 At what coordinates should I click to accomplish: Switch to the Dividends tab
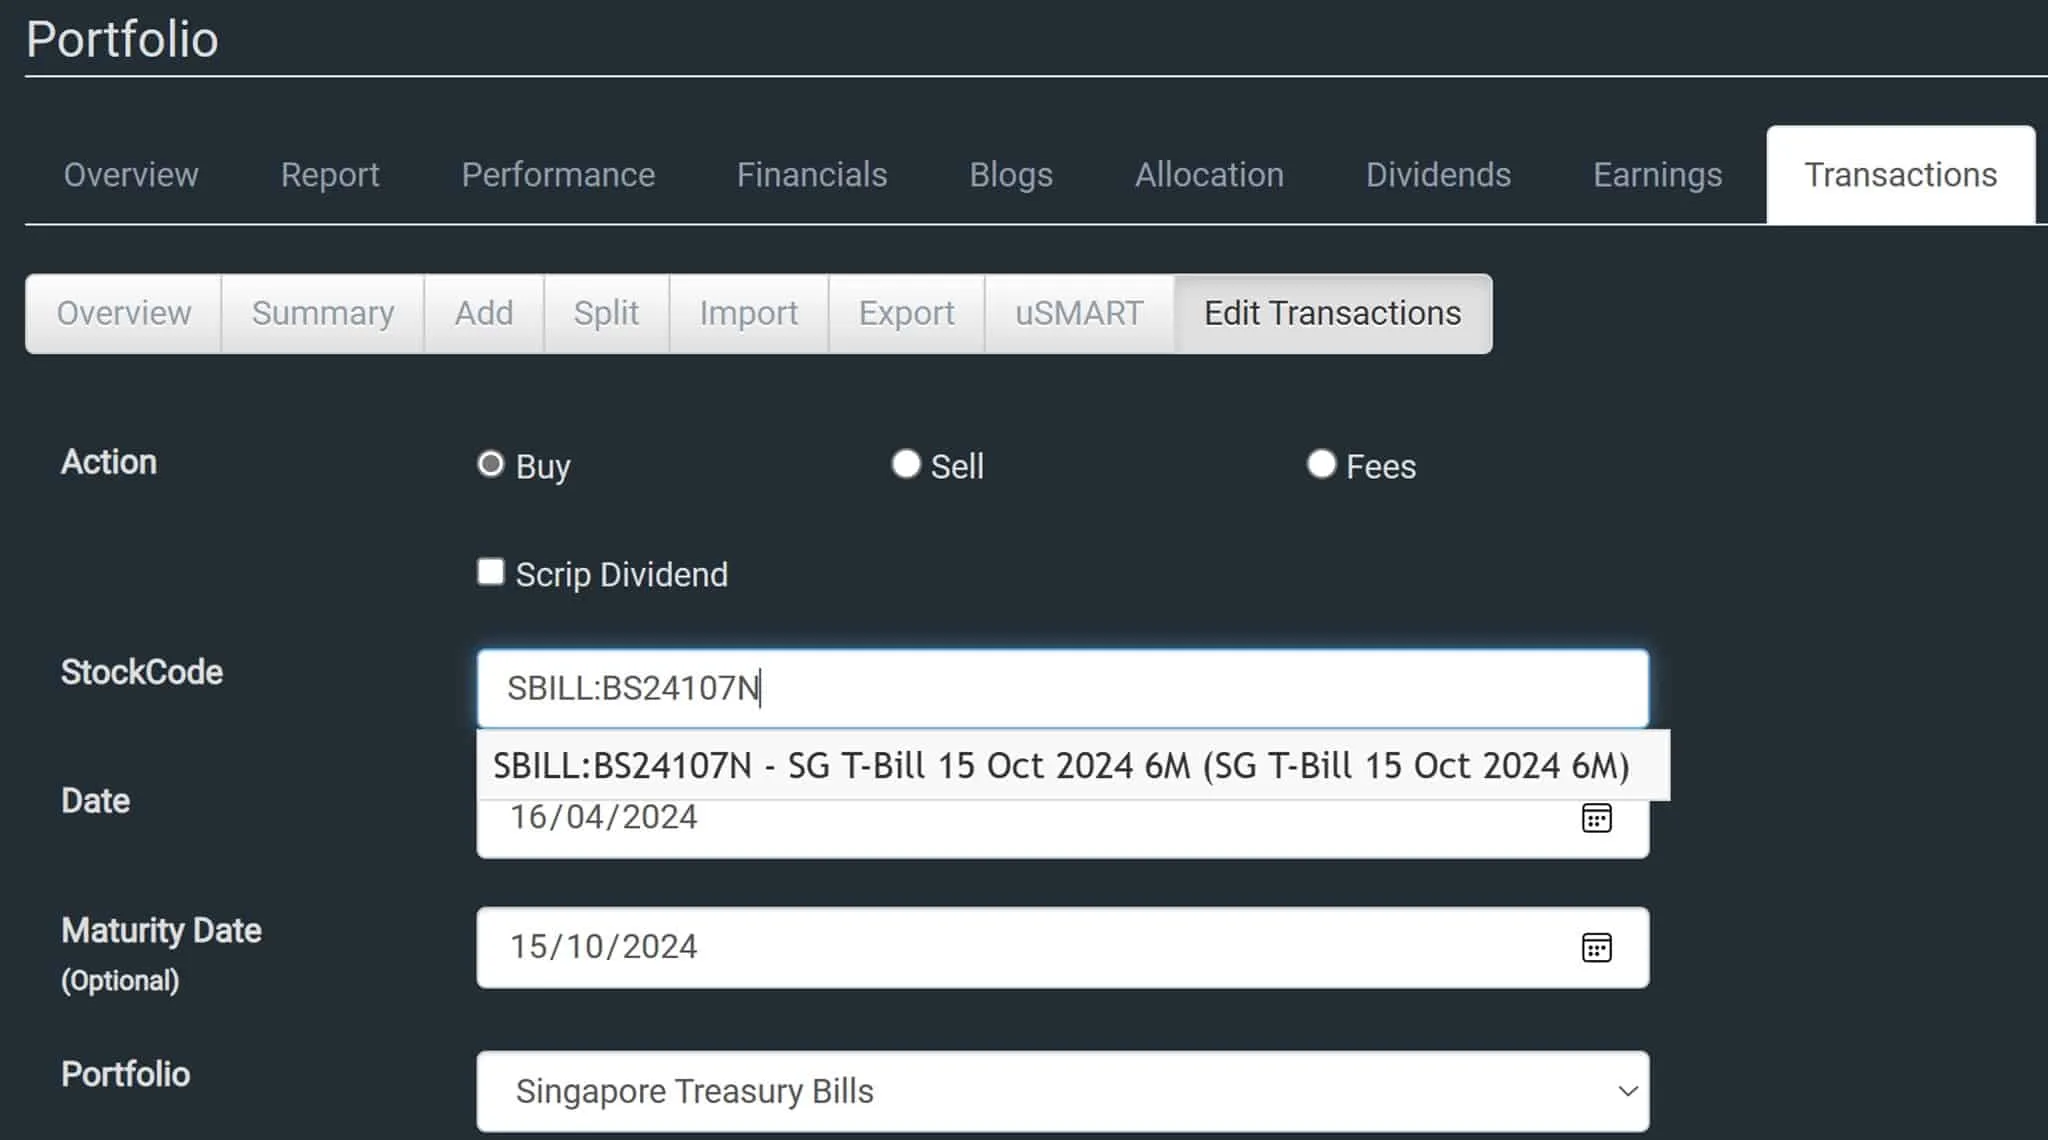pyautogui.click(x=1438, y=175)
